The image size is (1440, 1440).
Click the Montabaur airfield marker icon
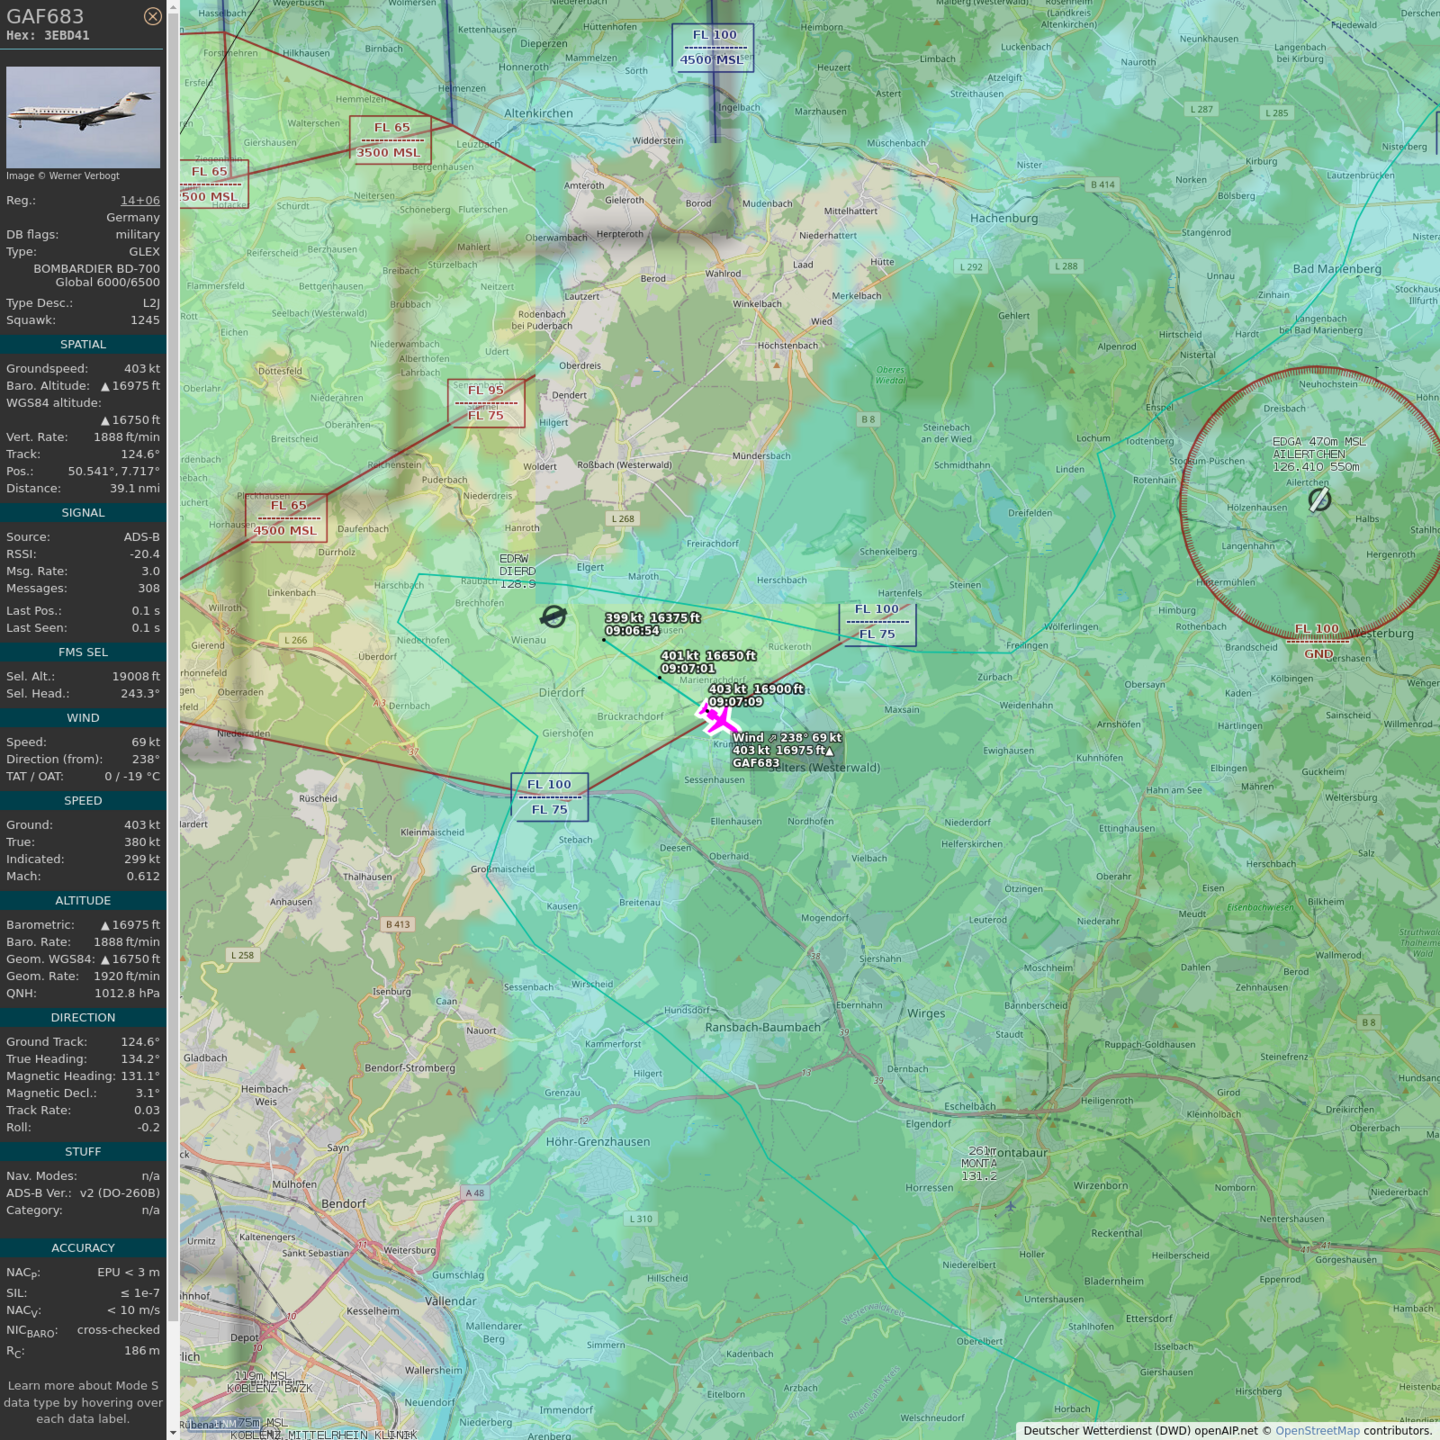(1010, 1206)
